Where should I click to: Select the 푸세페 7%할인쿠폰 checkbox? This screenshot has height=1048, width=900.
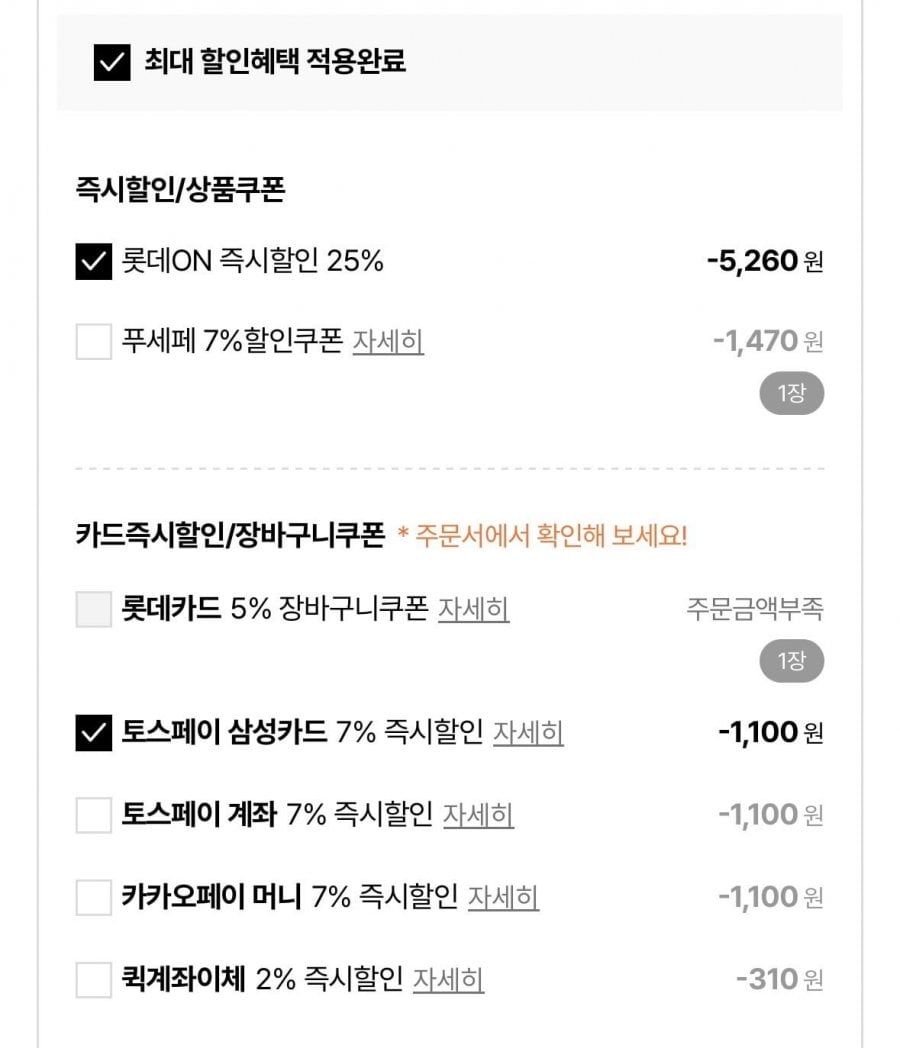click(94, 342)
